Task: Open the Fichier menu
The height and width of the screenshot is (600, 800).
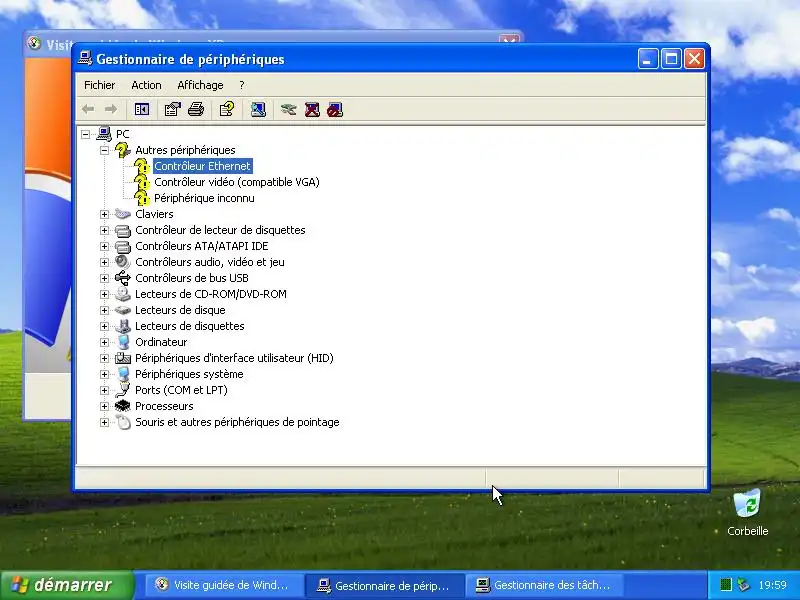Action: click(x=99, y=85)
